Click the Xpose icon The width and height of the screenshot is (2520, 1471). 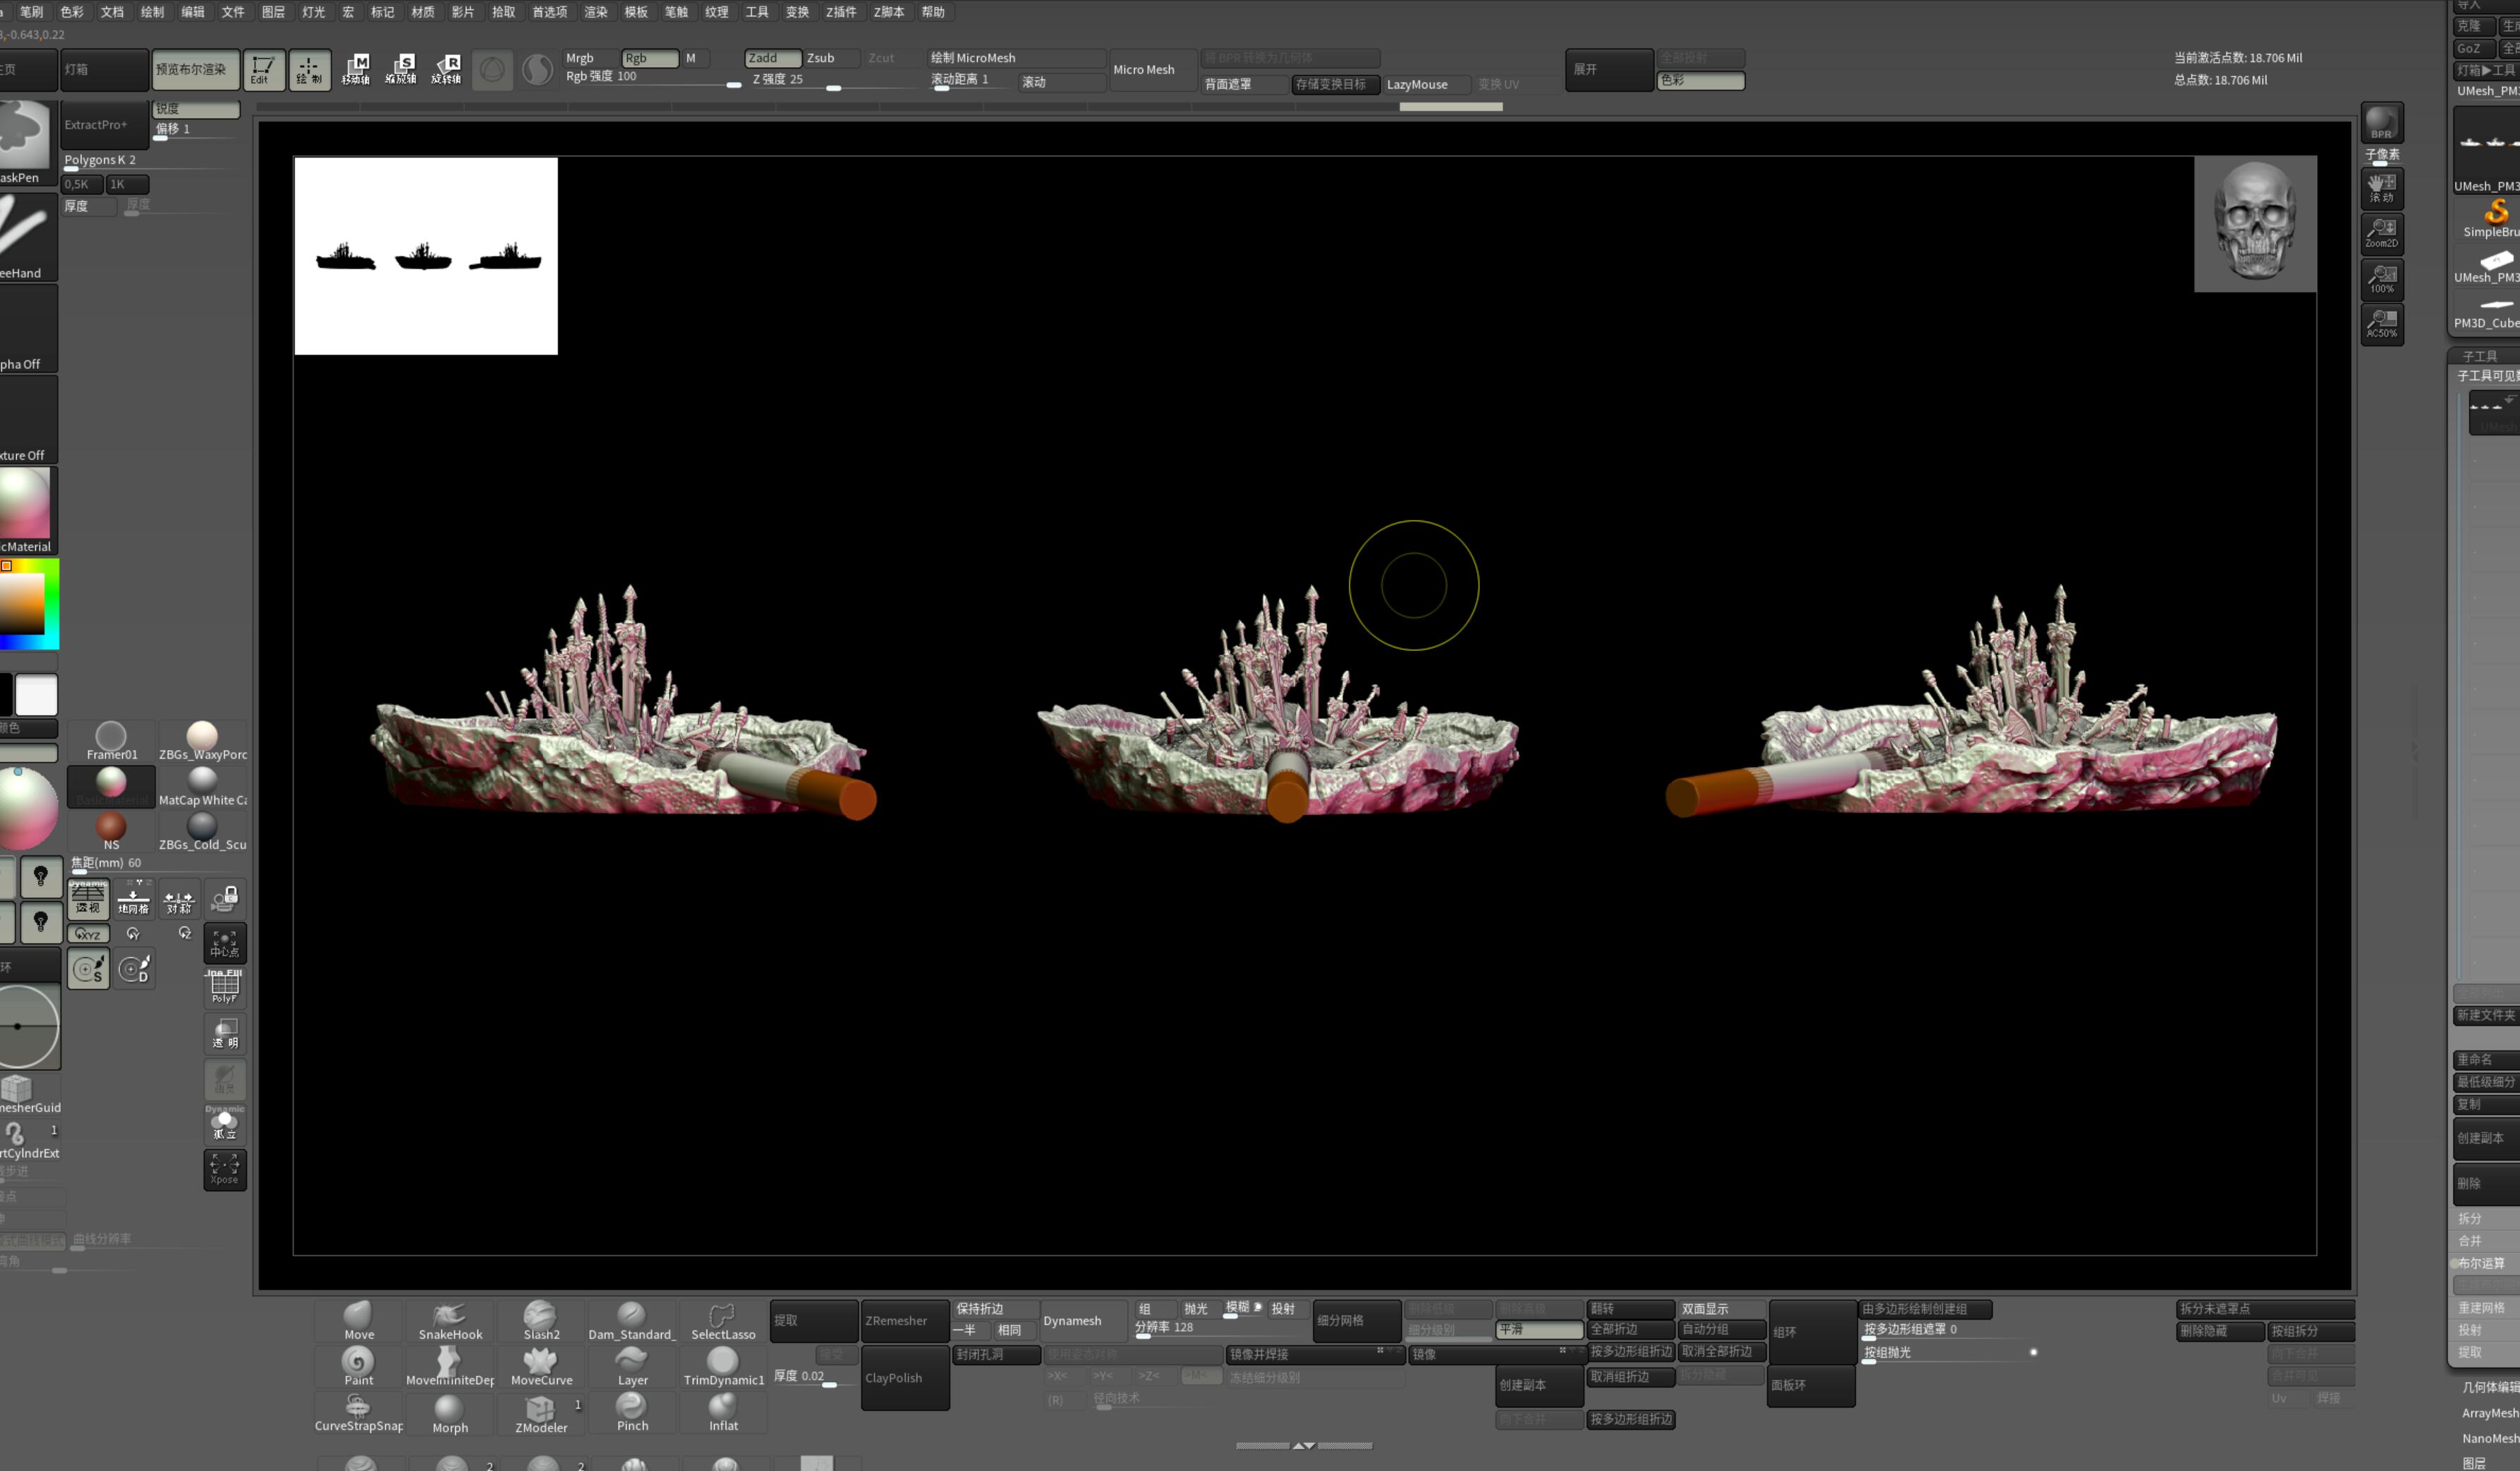pos(225,1169)
